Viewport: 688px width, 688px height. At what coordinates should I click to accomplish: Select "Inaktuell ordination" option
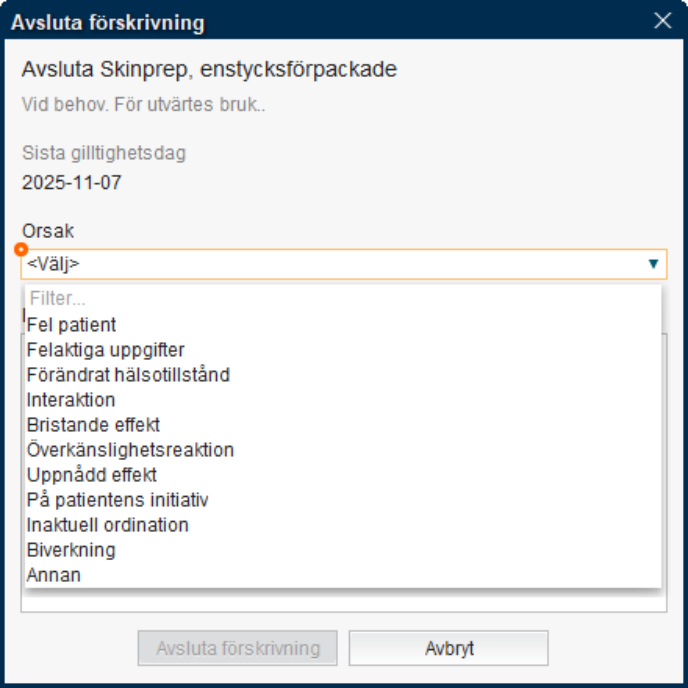tap(108, 525)
